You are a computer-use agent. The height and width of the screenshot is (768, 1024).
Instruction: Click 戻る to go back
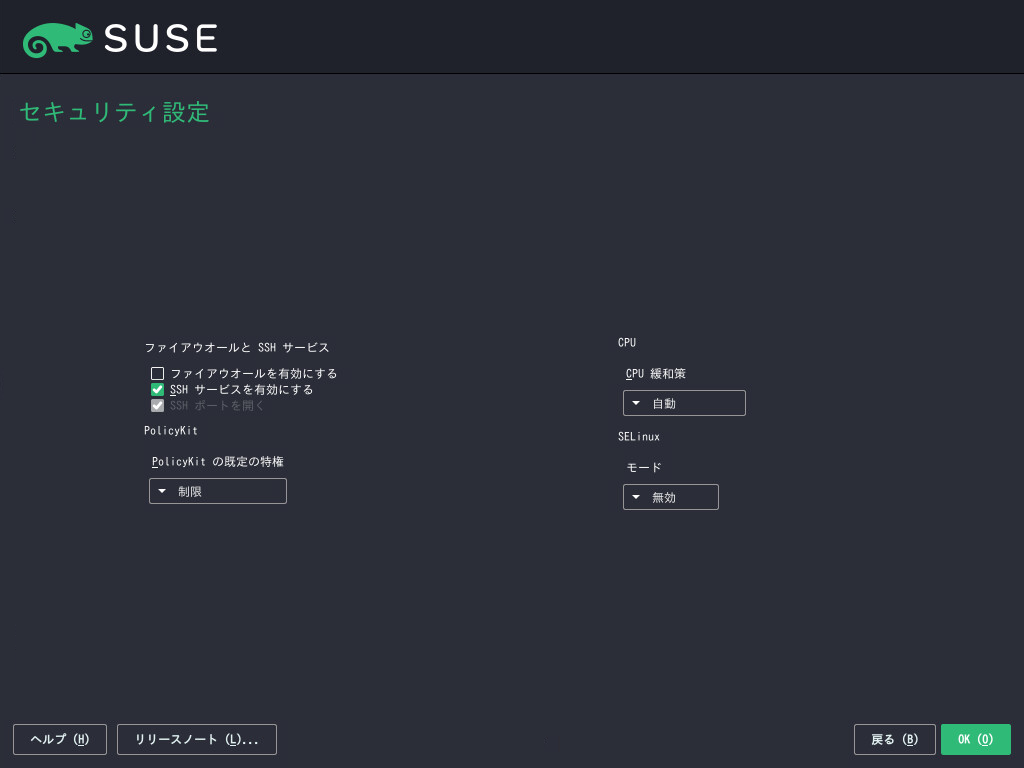click(x=894, y=739)
